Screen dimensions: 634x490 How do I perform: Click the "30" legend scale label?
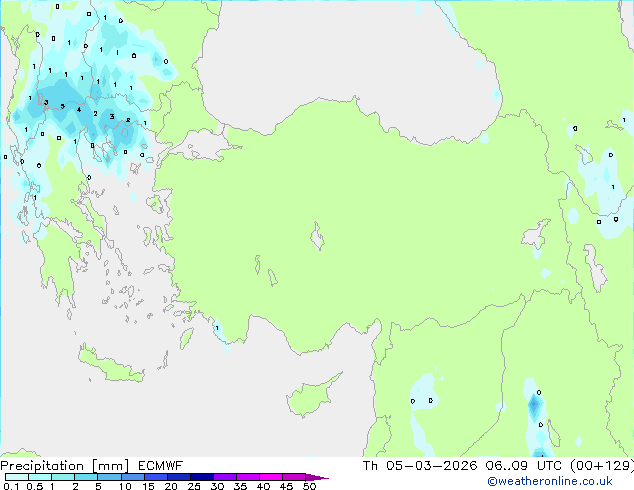[x=217, y=486]
